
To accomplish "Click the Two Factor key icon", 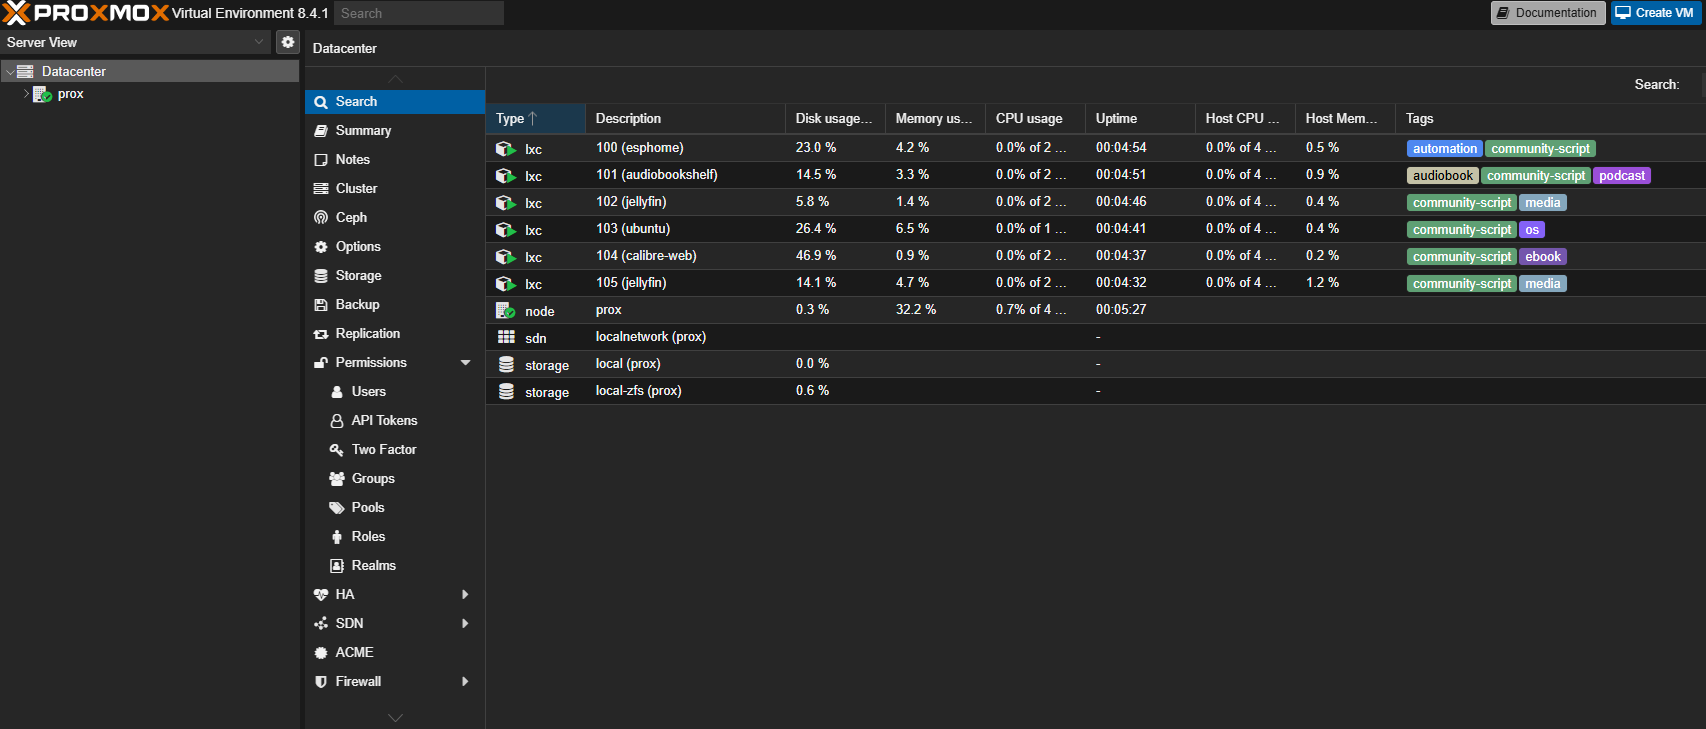I will coord(337,449).
